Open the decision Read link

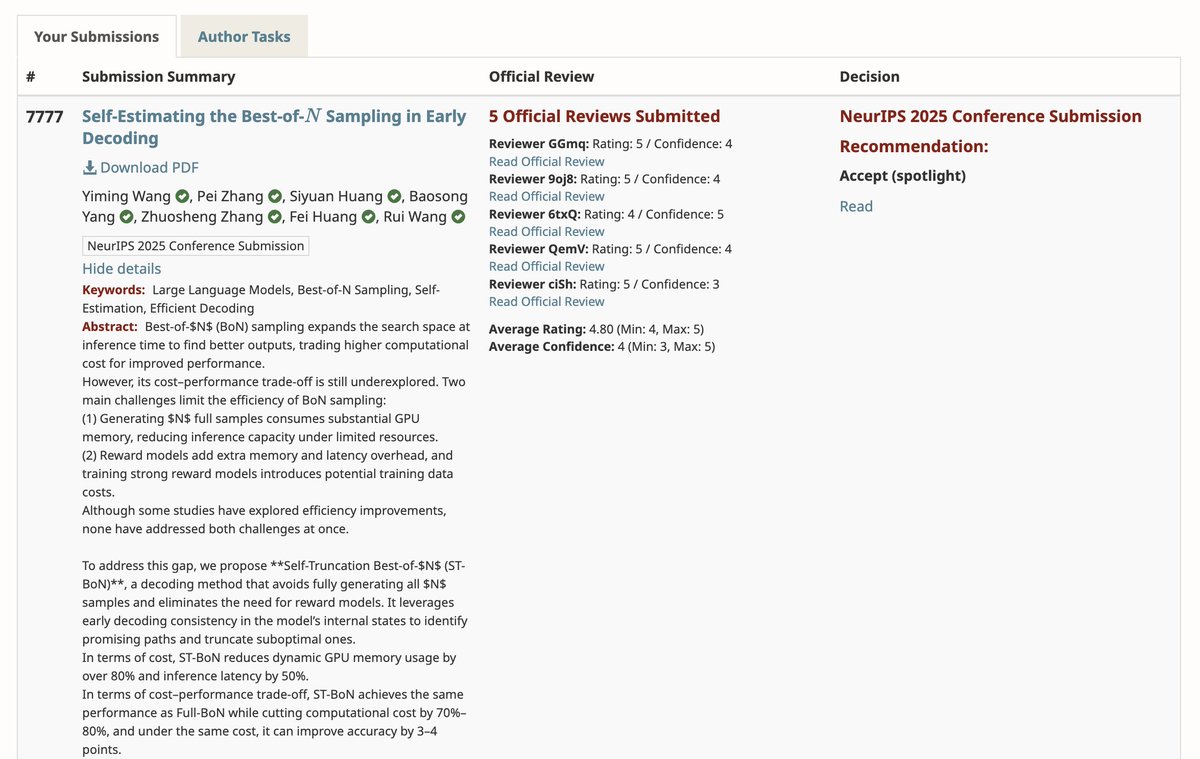click(x=856, y=206)
